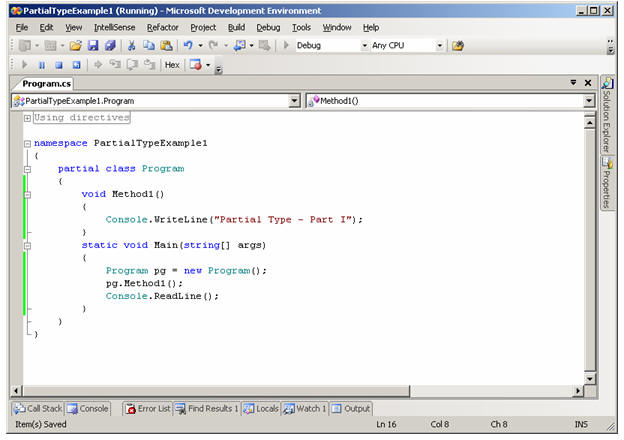Close the Program.cs document with X
This screenshot has width=624, height=440.
tap(588, 83)
